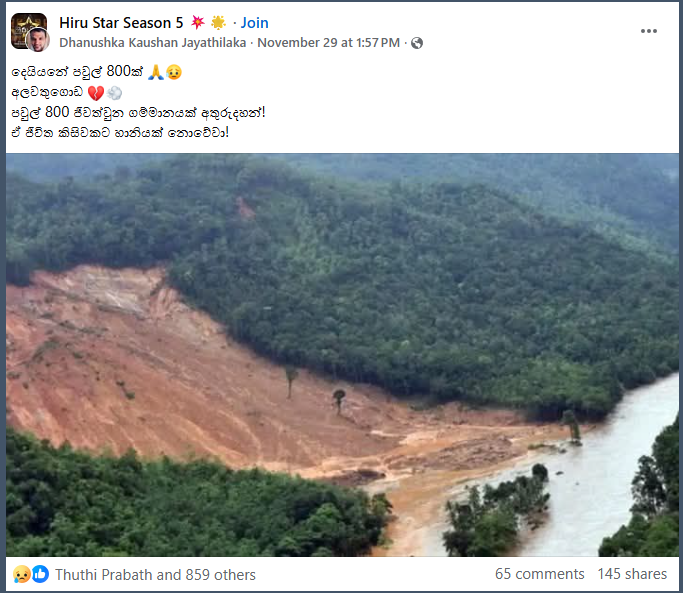Open the landslide photo

(342, 355)
